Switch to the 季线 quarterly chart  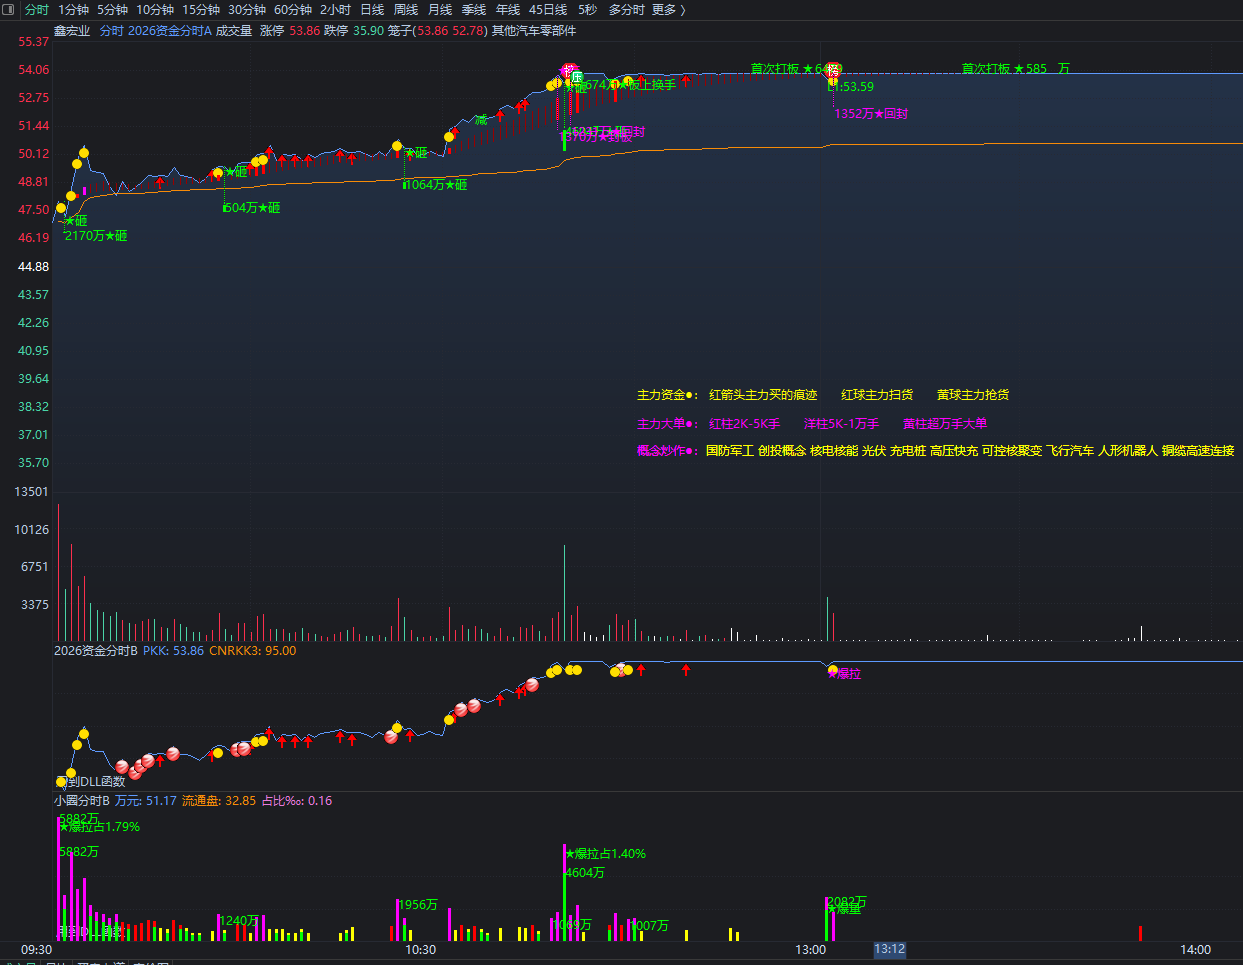click(474, 10)
